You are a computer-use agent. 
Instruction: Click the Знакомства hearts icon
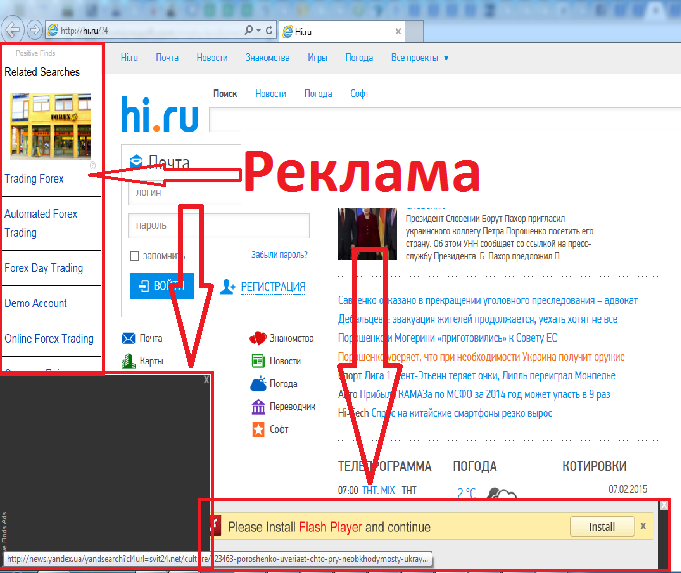(257, 338)
